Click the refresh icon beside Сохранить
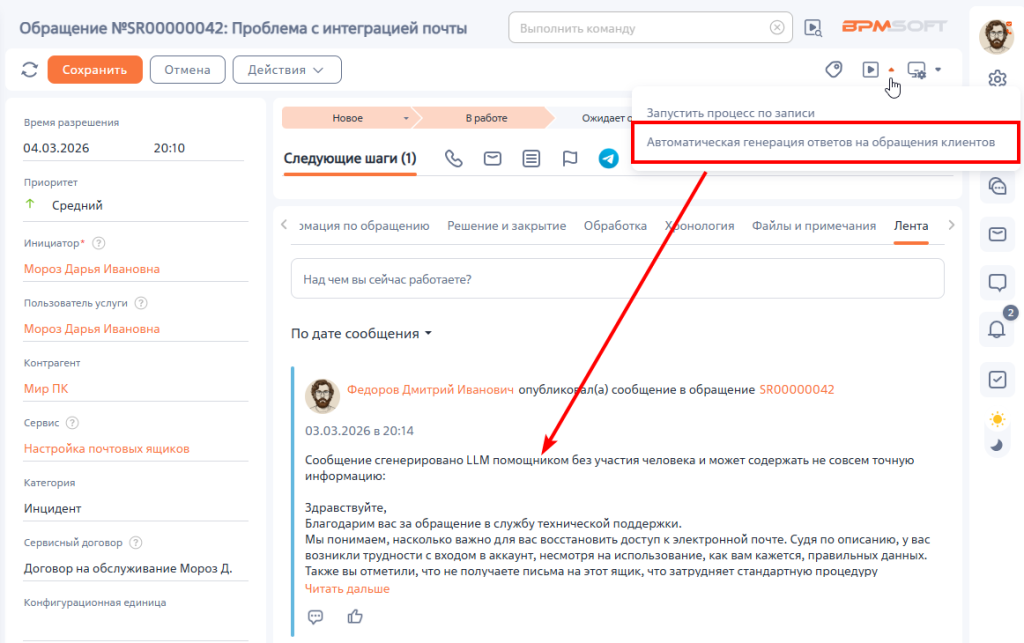This screenshot has height=643, width=1024. [29, 70]
